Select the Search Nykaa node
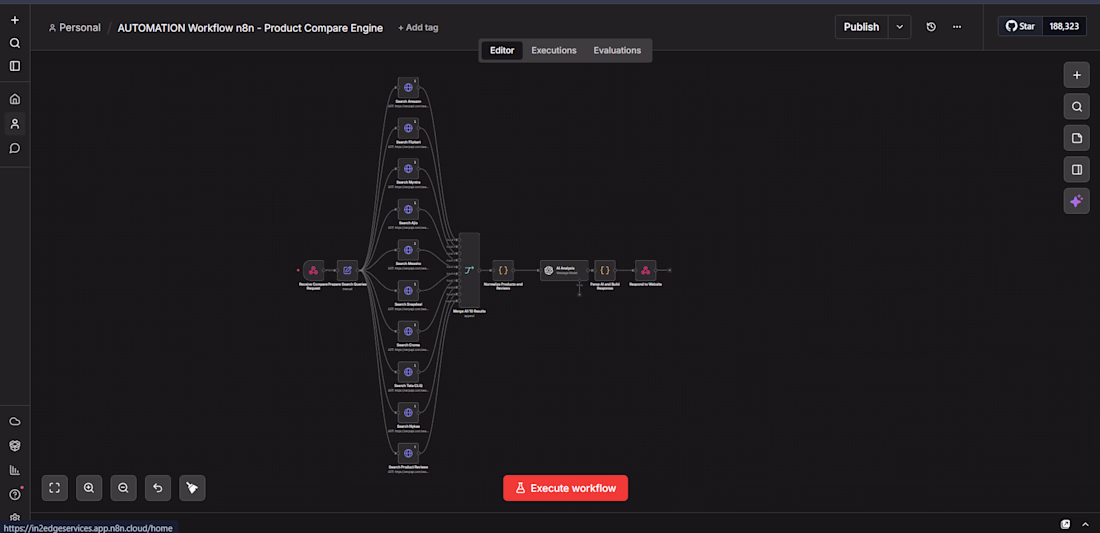This screenshot has width=1100, height=533. coord(408,413)
